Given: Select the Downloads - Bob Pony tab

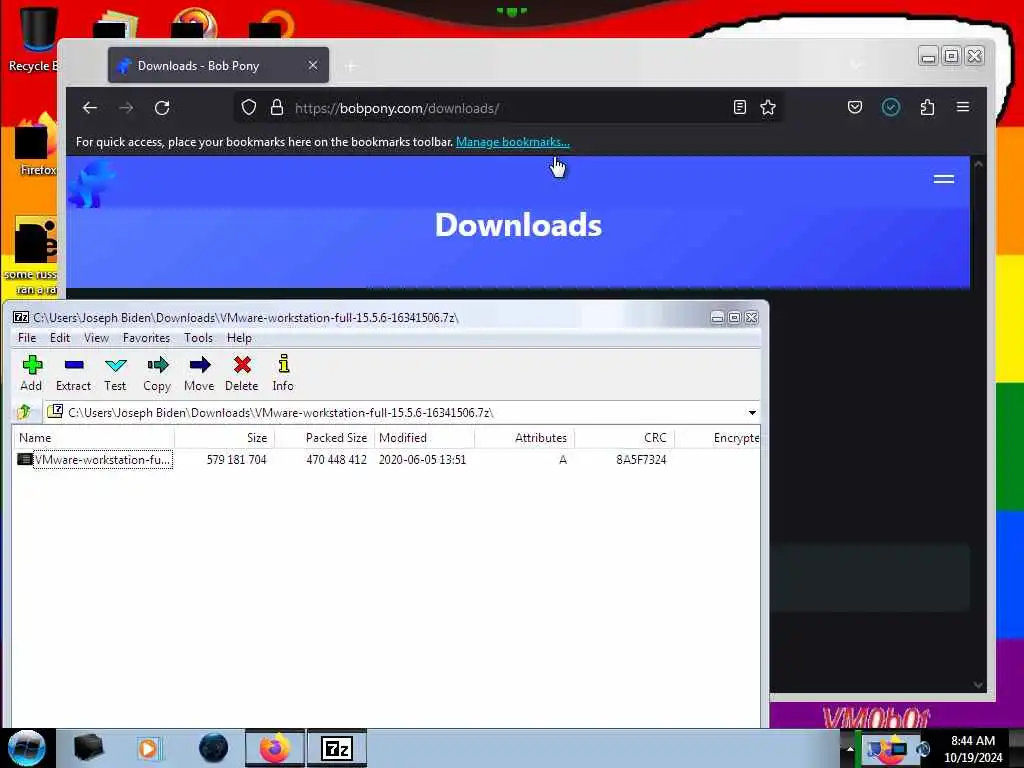Looking at the screenshot, I should coord(218,65).
